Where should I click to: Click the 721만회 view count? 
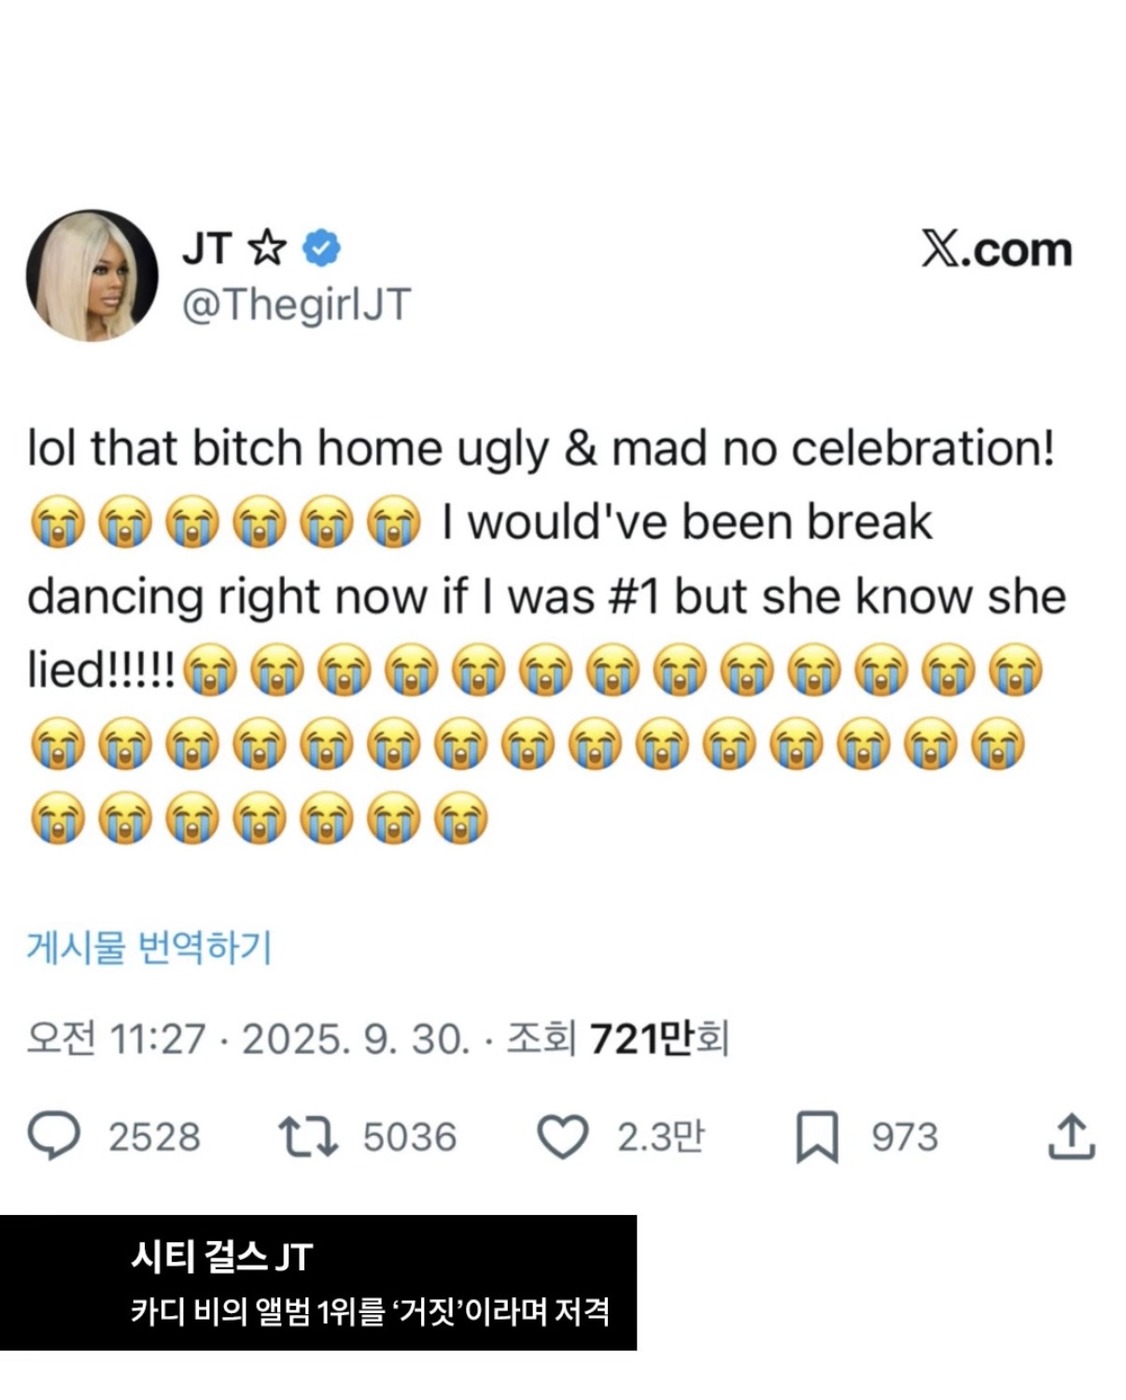tap(660, 1039)
